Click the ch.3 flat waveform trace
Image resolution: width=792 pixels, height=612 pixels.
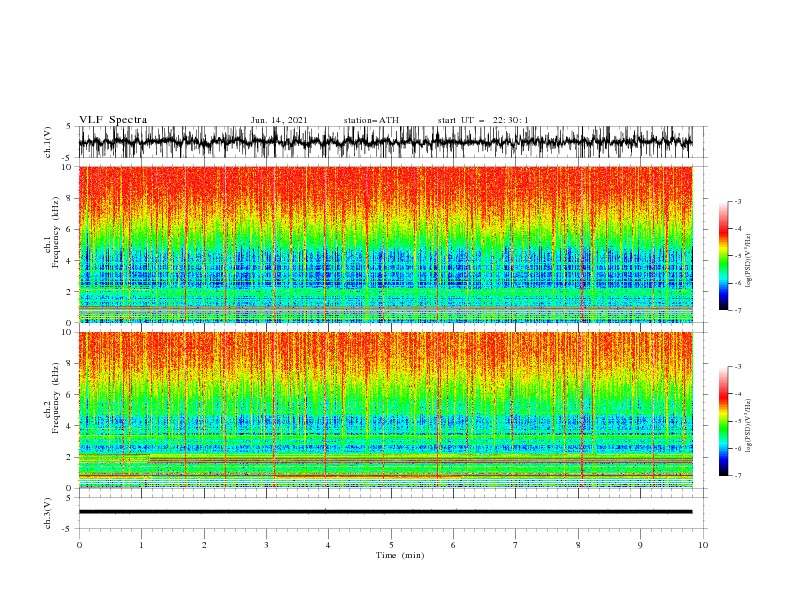point(385,512)
